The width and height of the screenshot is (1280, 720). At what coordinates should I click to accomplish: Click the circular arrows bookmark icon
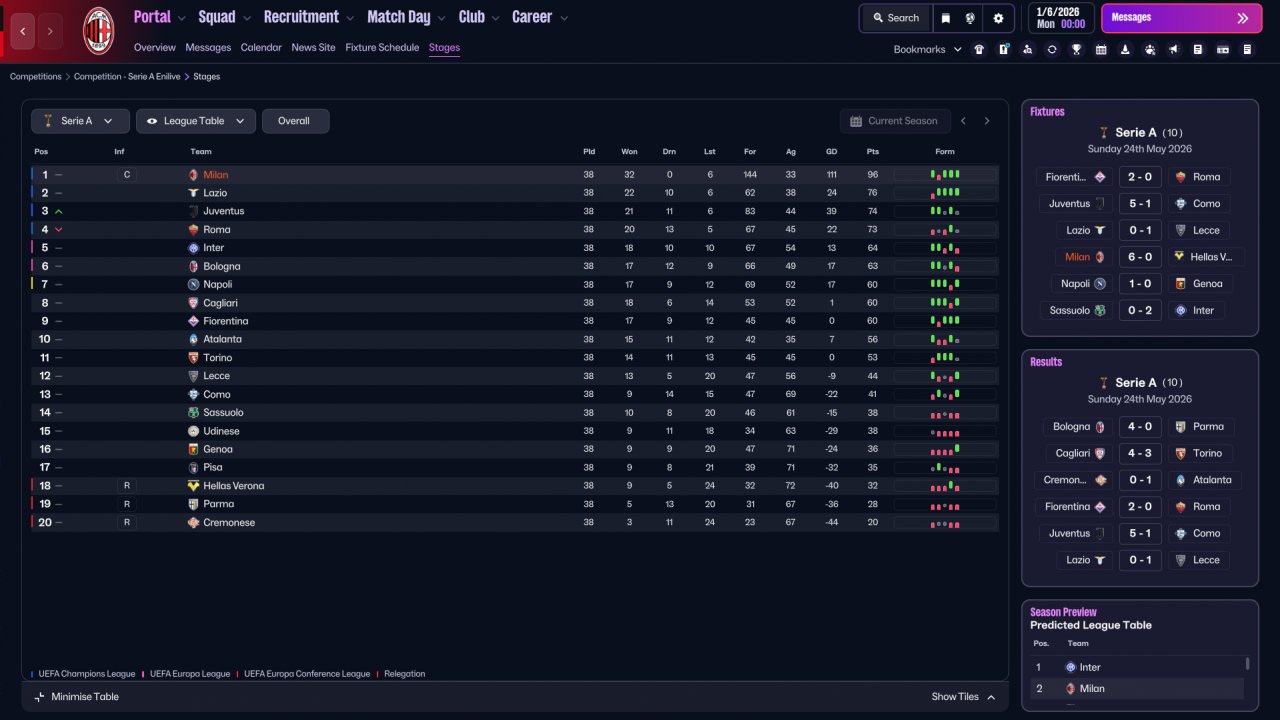(1052, 49)
